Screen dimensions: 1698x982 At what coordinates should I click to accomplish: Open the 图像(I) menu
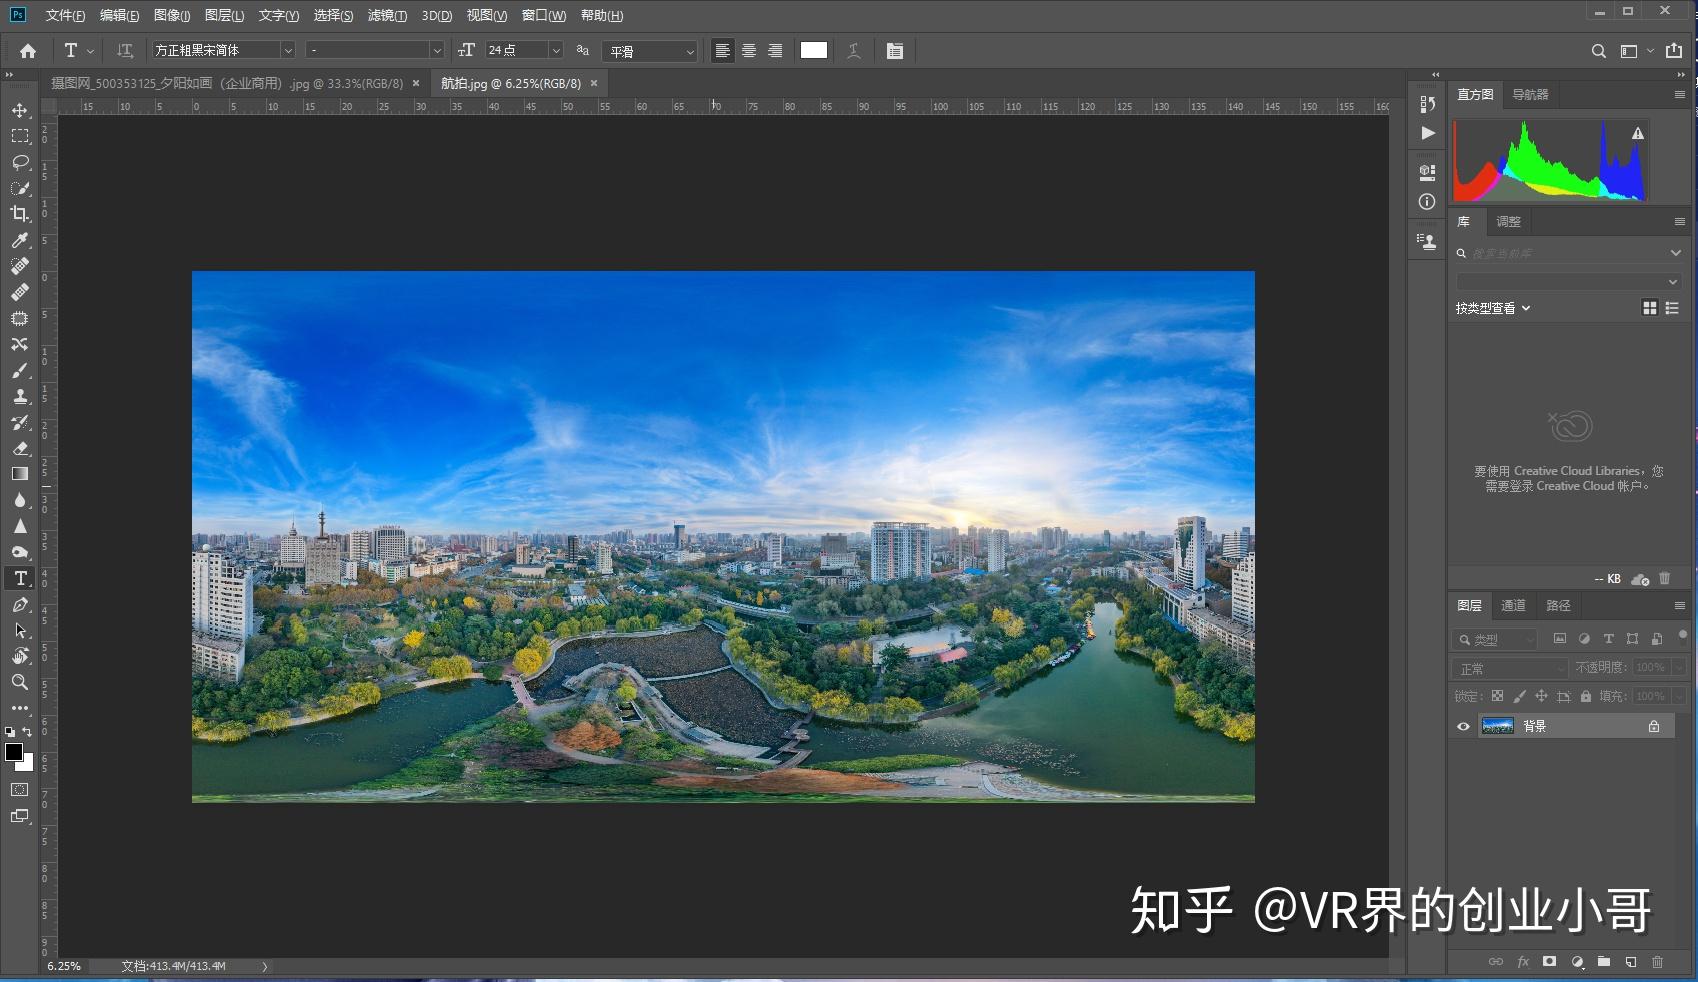172,15
